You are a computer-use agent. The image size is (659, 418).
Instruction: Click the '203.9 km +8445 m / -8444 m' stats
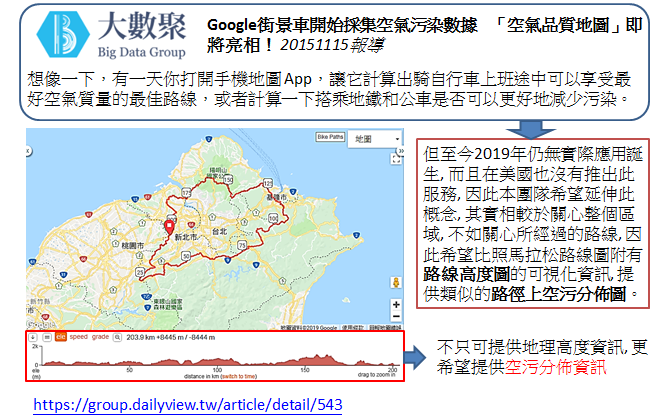(x=171, y=337)
